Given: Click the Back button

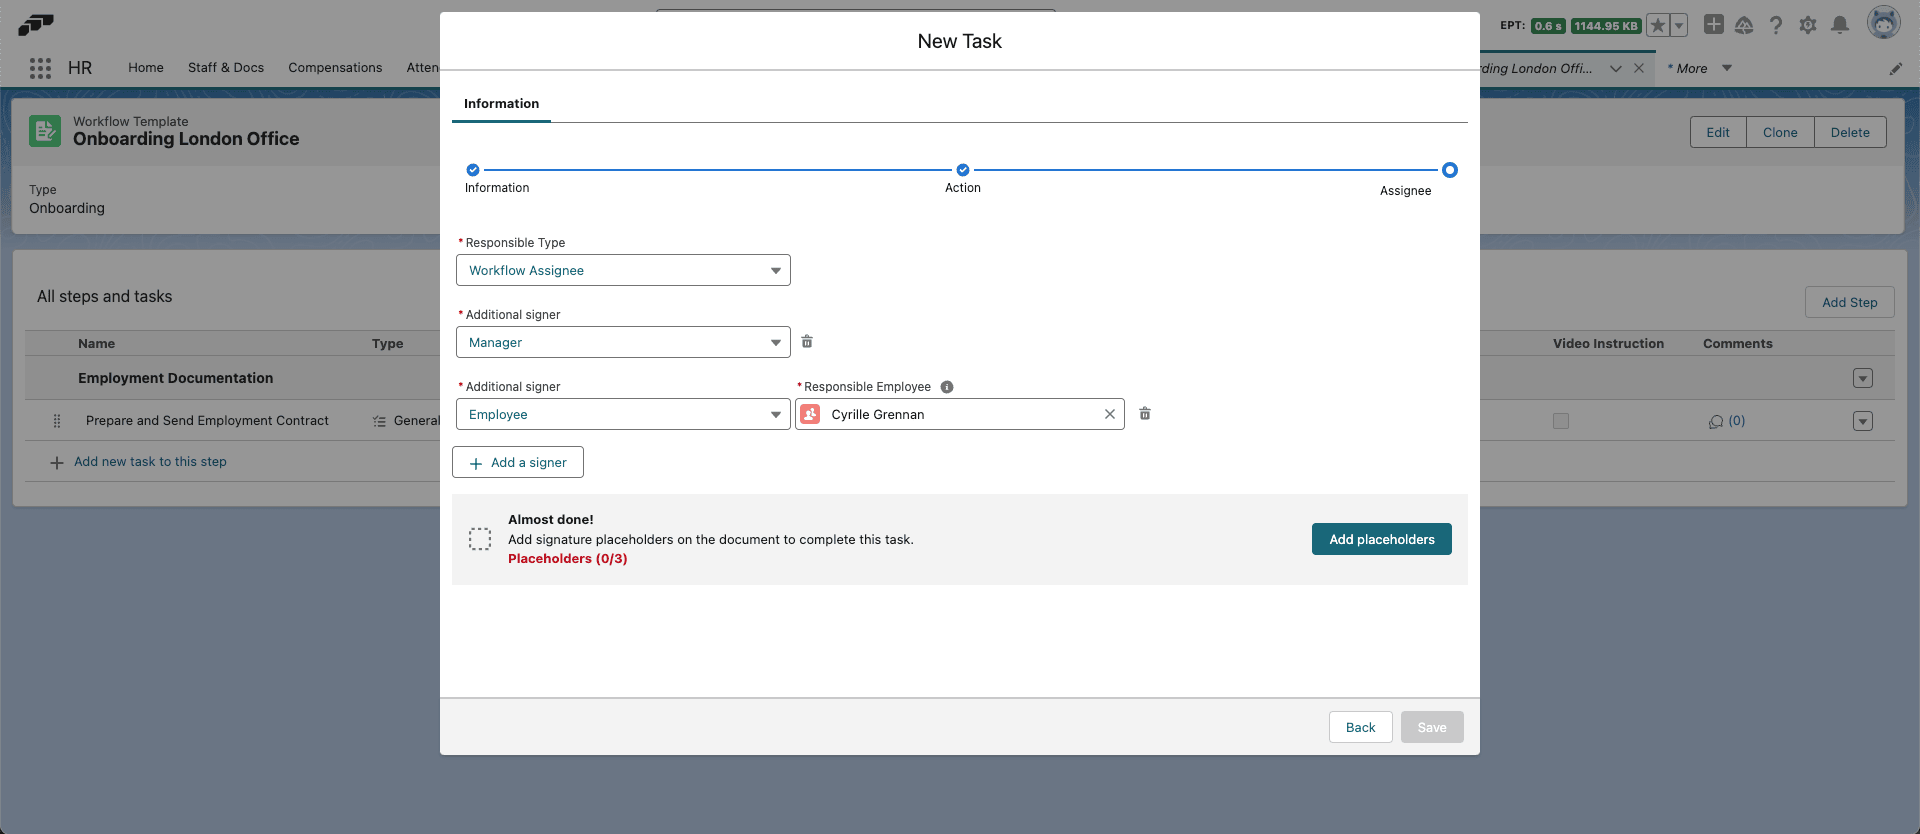Looking at the screenshot, I should 1361,727.
